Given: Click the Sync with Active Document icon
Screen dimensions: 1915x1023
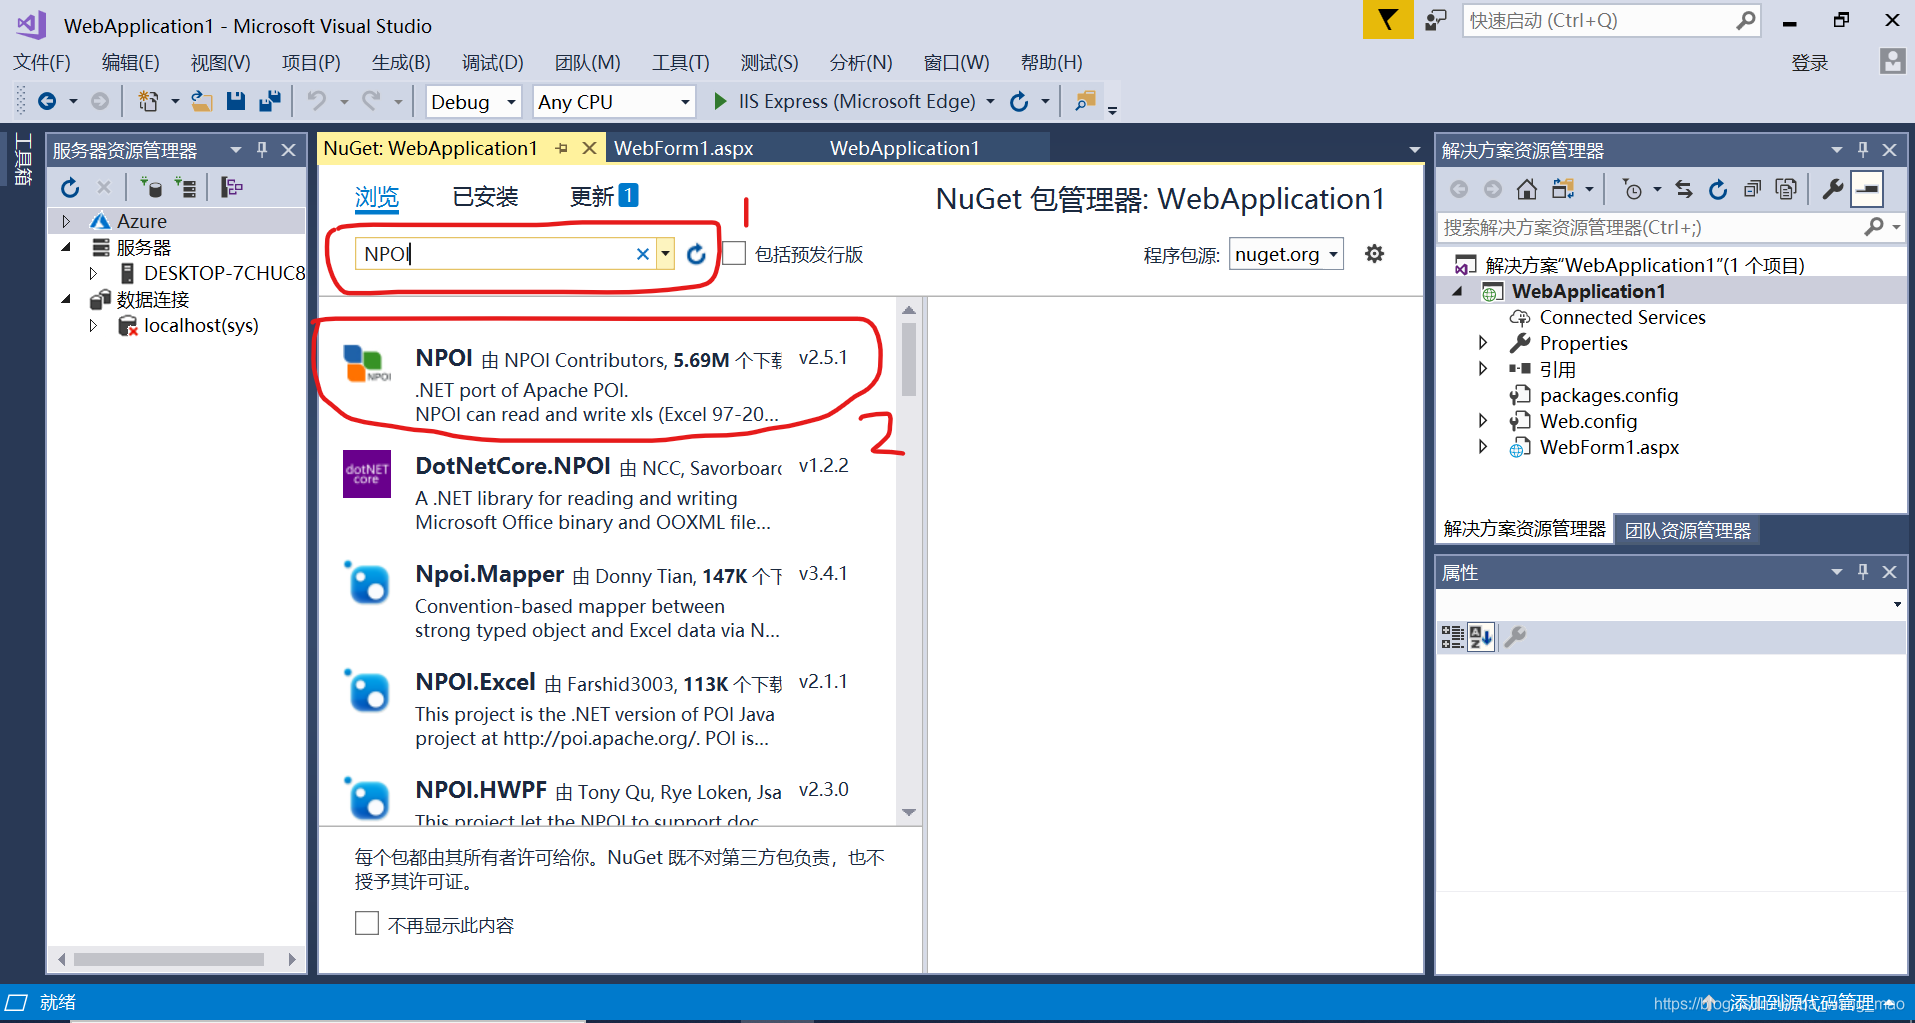Looking at the screenshot, I should (1684, 189).
